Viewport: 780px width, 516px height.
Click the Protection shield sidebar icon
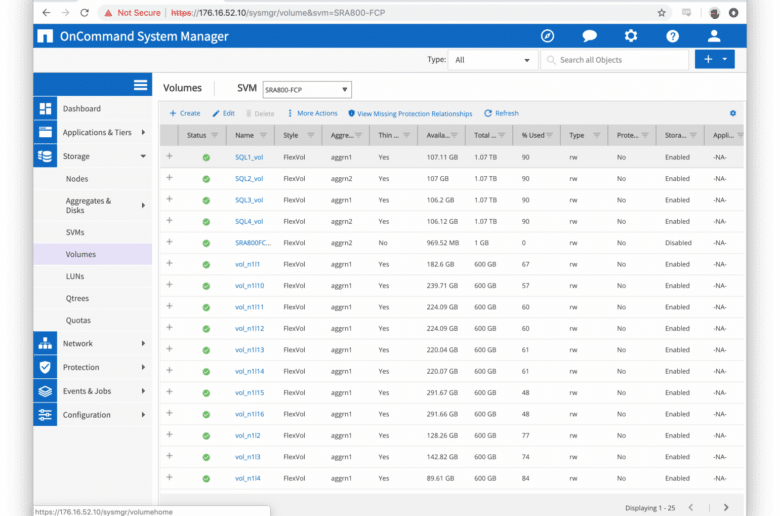click(45, 367)
